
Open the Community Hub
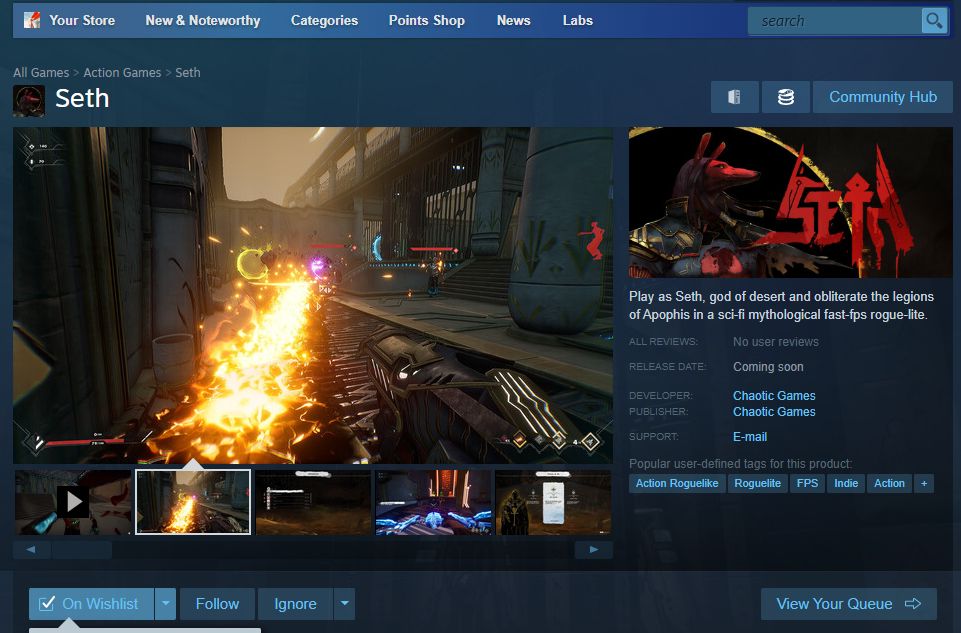point(883,97)
